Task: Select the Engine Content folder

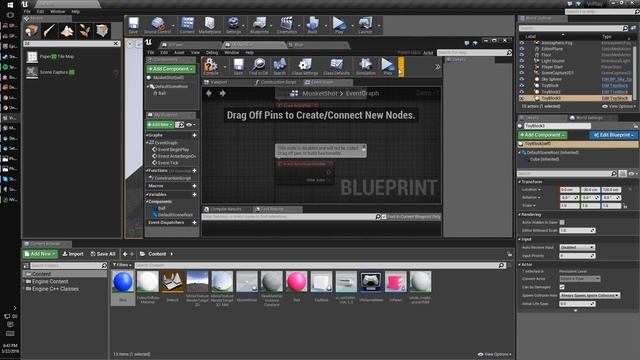Action: click(50, 281)
